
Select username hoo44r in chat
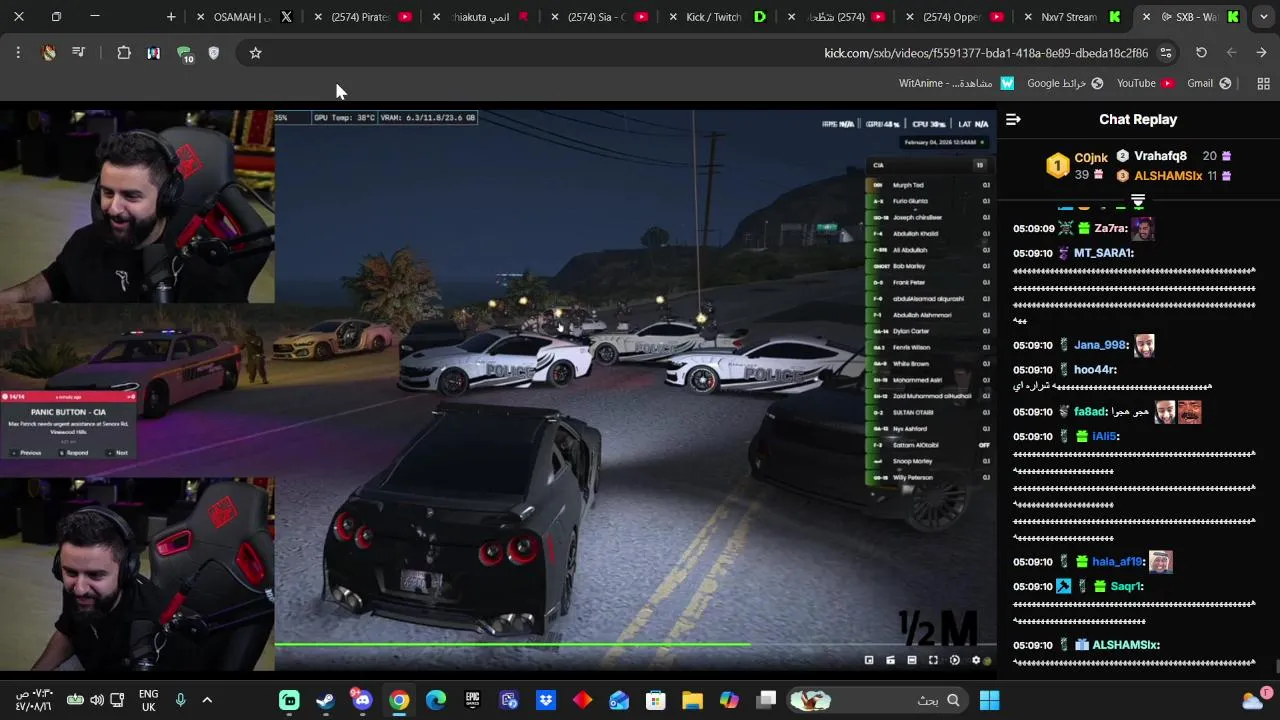1094,370
